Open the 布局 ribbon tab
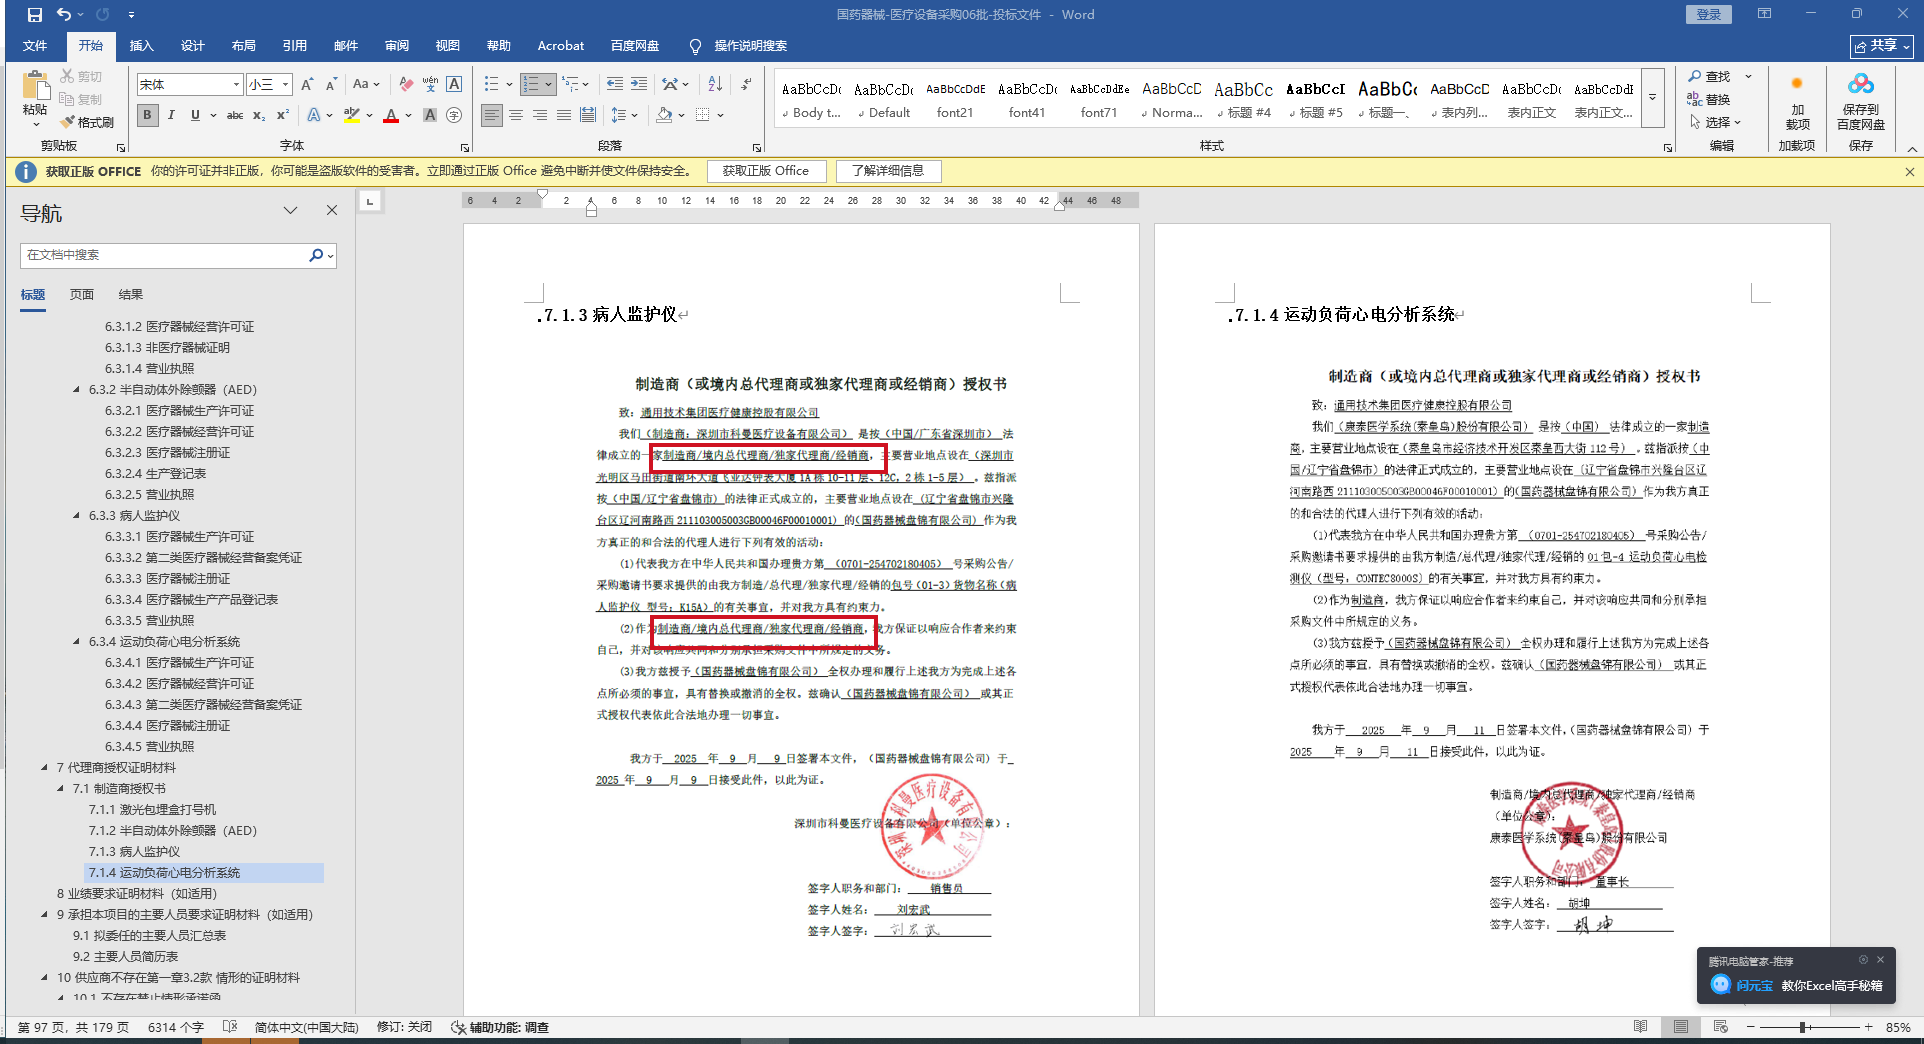The width and height of the screenshot is (1924, 1044). [243, 46]
